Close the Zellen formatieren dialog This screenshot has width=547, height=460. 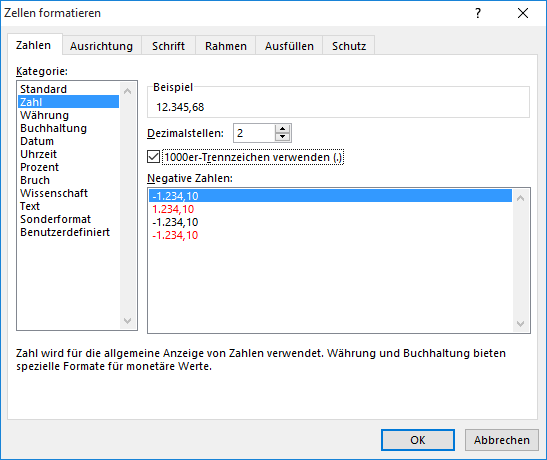coord(523,13)
